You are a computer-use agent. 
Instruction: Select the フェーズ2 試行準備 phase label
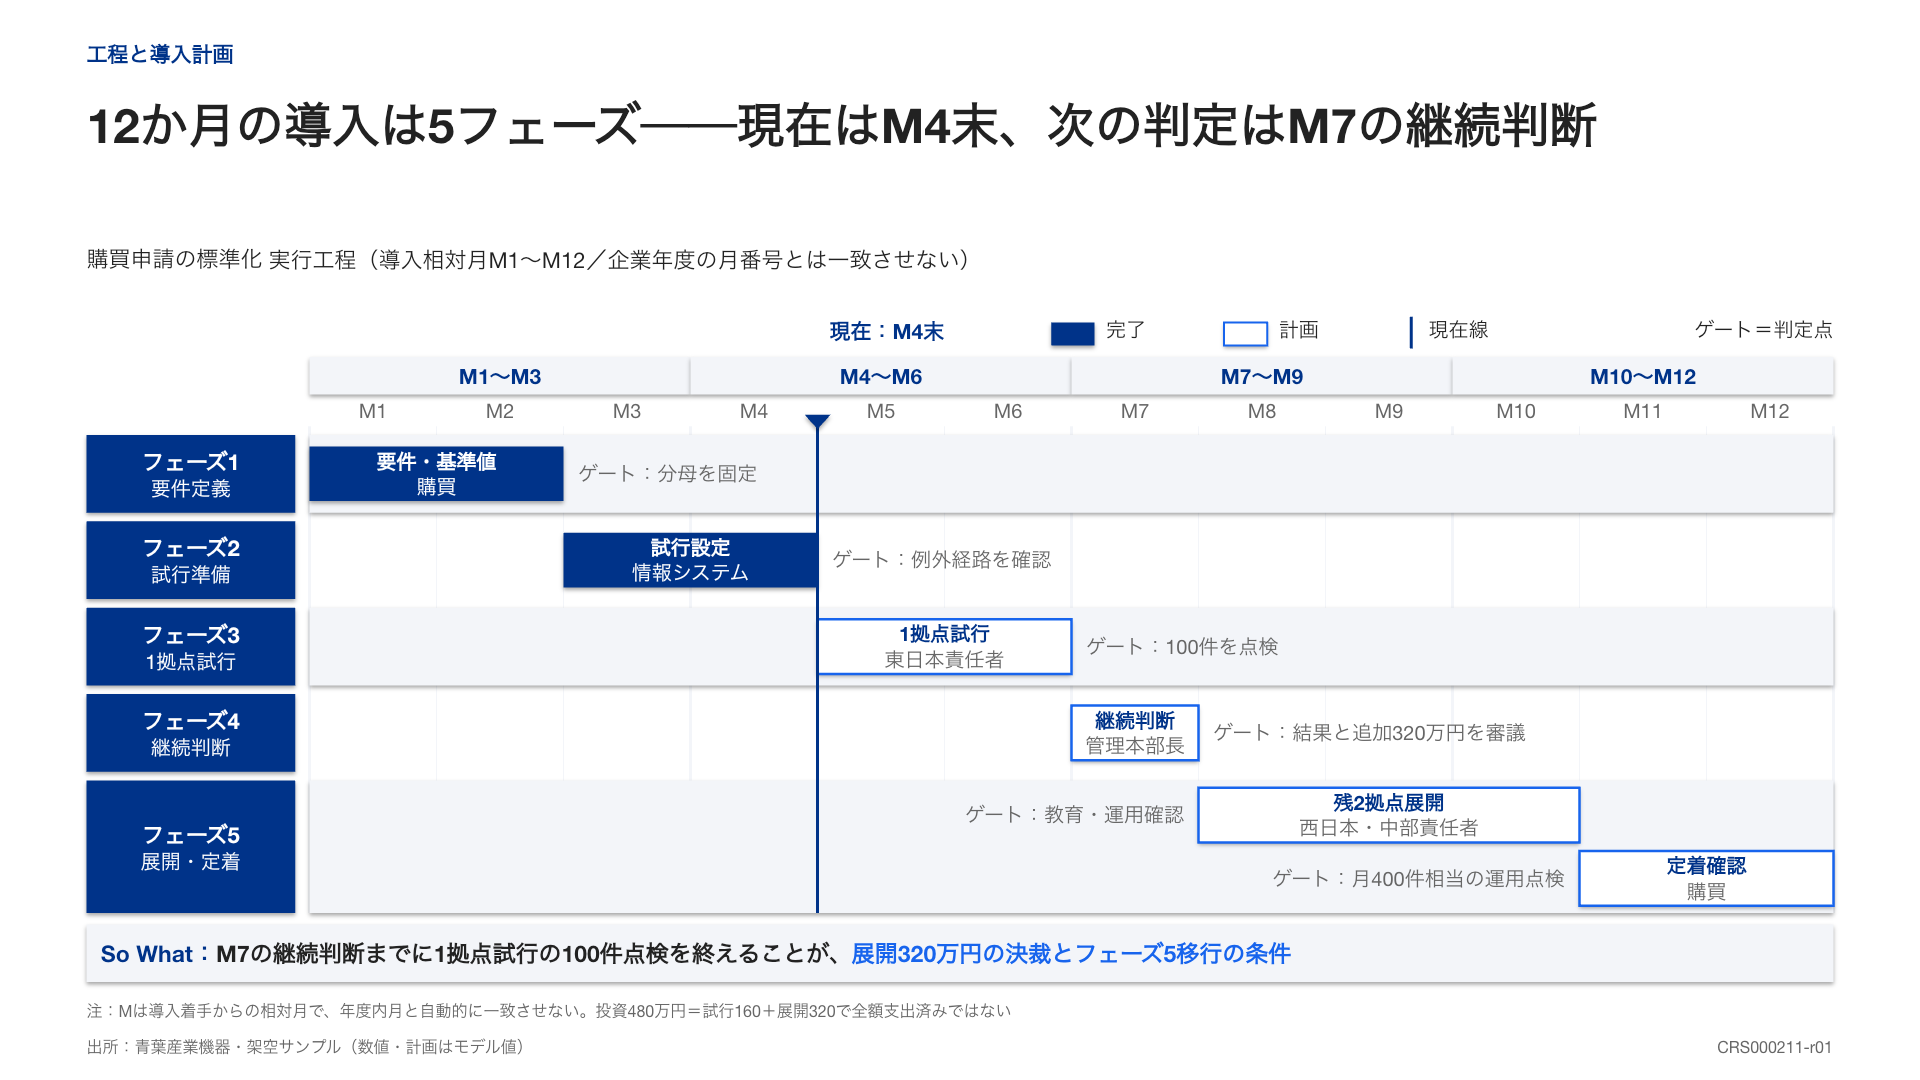[190, 560]
